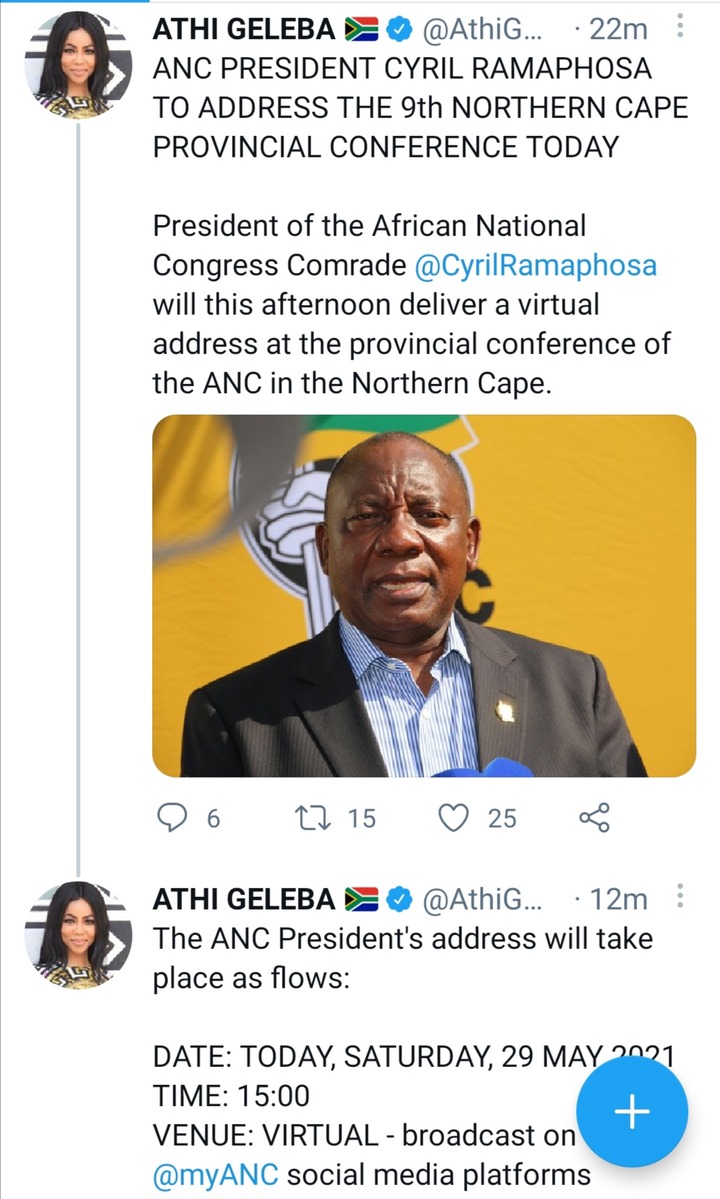Open second tweet text about address details
Viewport: 720px width, 1199px height.
pyautogui.click(x=400, y=958)
